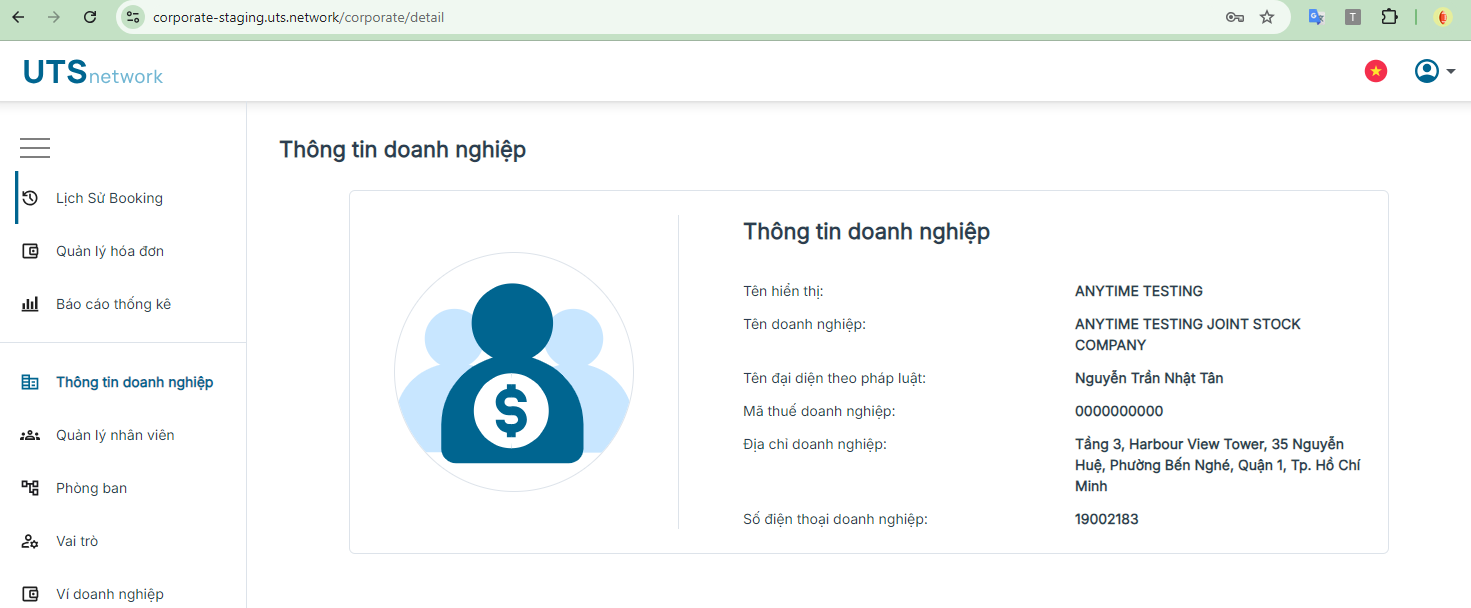Open the browser extensions puzzle icon

(1389, 17)
